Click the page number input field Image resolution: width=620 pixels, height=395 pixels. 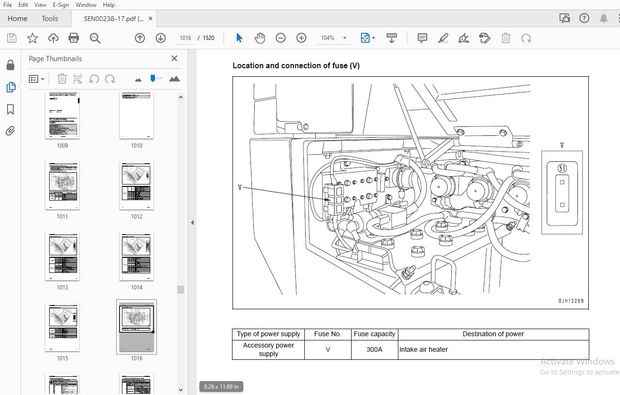pos(185,38)
